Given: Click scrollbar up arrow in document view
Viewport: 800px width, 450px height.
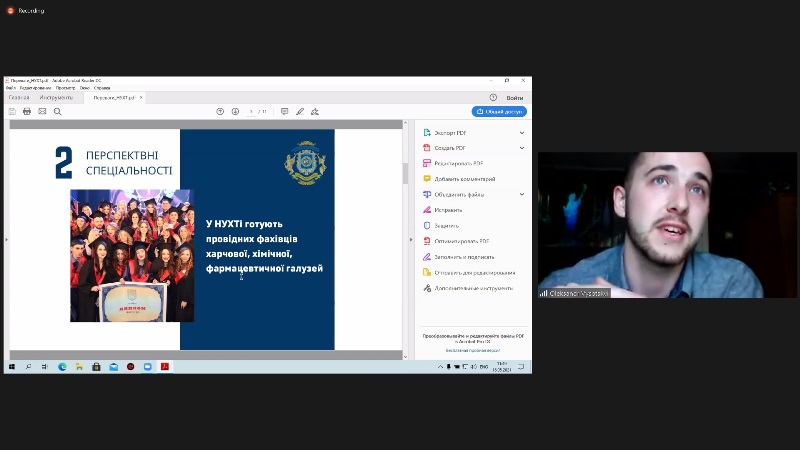Looking at the screenshot, I should click(406, 122).
